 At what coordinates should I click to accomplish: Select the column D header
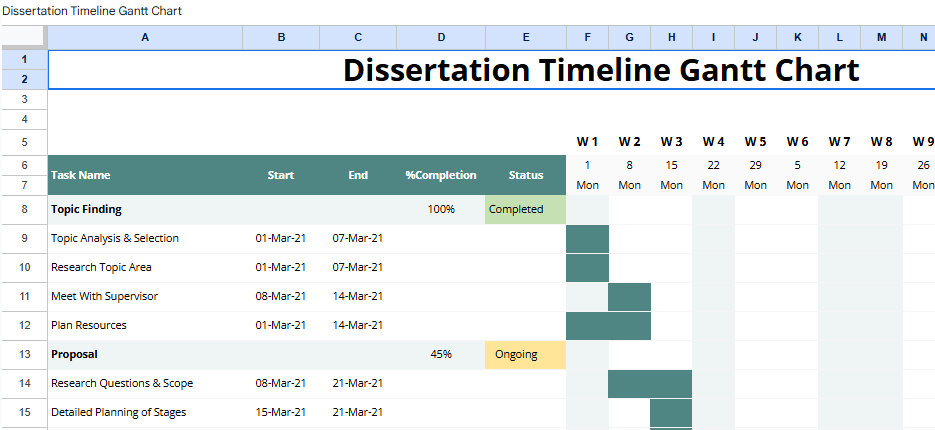[441, 37]
